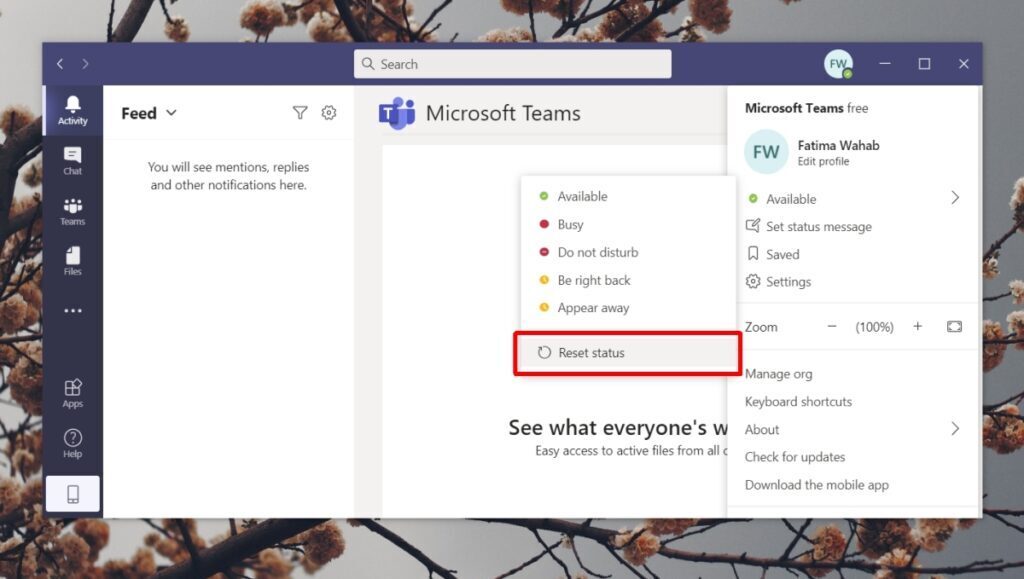Open the mobile device icon at sidebar bottom
This screenshot has width=1024, height=579.
(x=71, y=493)
